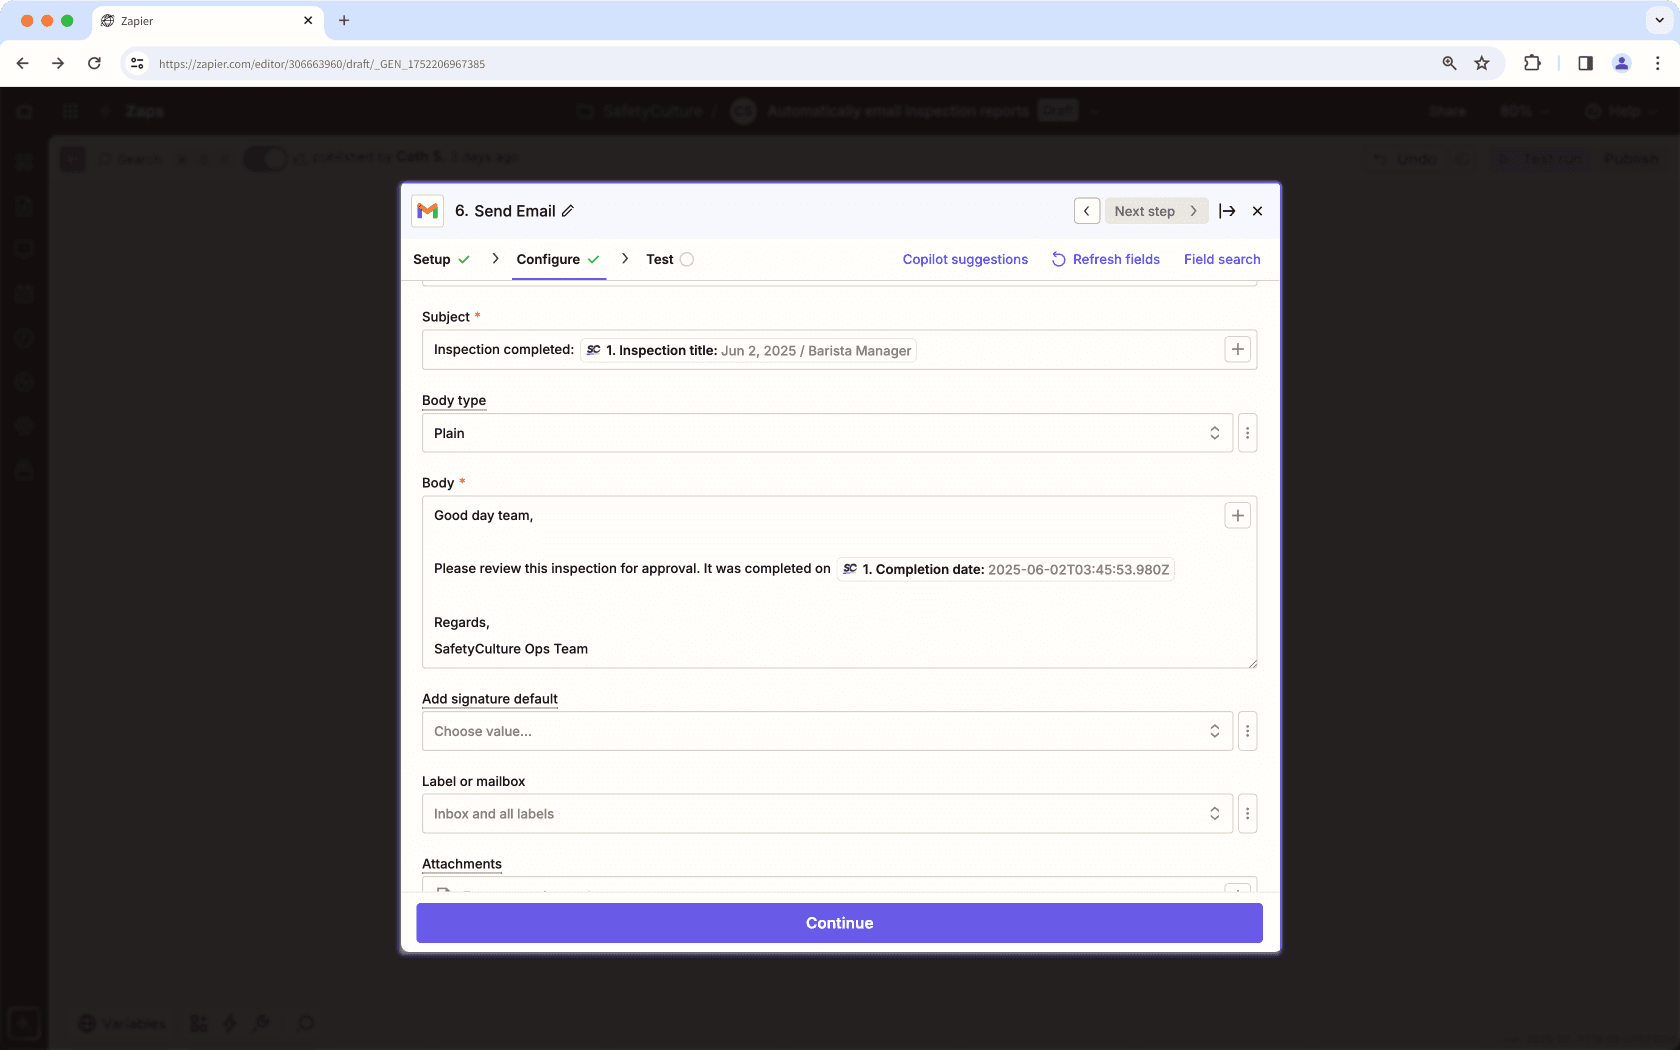Click the browser extensions puzzle icon
This screenshot has width=1680, height=1050.
(1532, 63)
